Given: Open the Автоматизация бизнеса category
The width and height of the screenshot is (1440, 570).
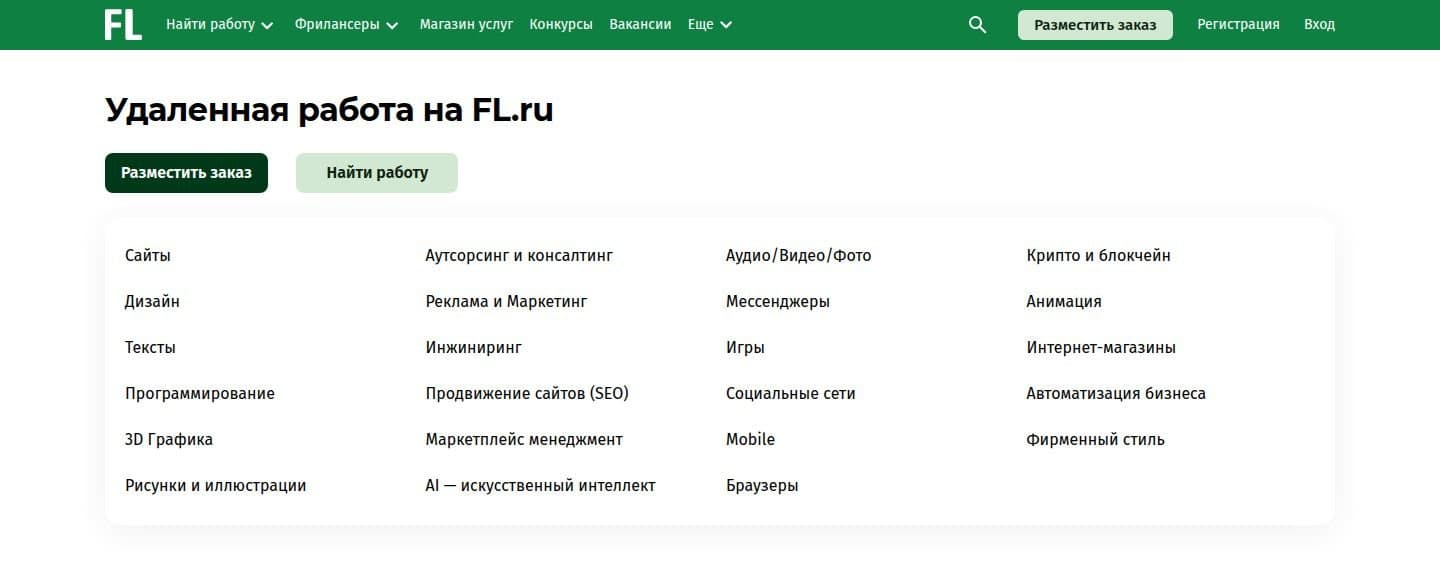Looking at the screenshot, I should tap(1116, 394).
